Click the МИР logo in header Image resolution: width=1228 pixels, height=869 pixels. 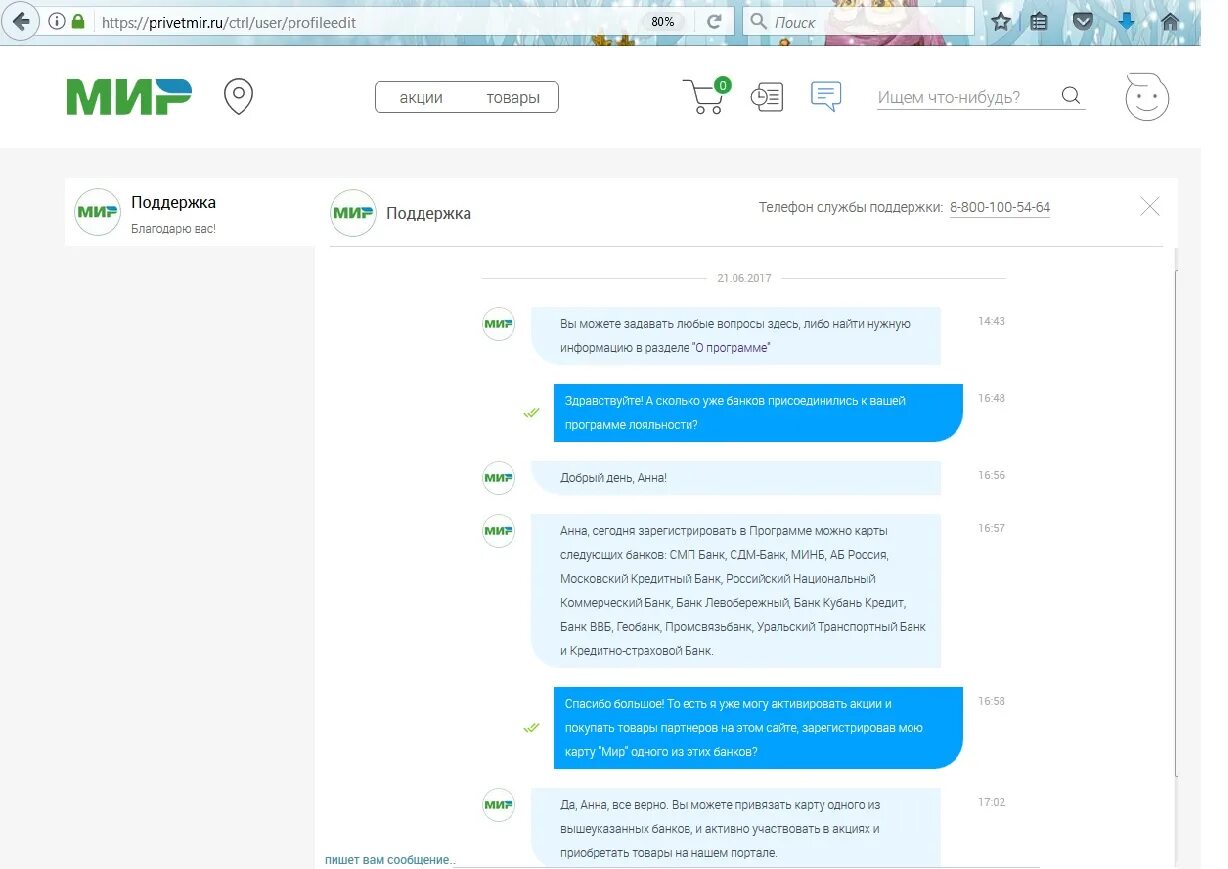tap(129, 97)
